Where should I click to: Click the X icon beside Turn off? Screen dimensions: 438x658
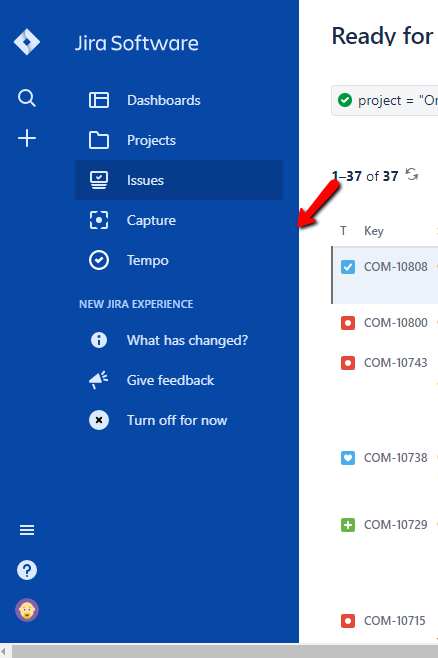click(99, 420)
